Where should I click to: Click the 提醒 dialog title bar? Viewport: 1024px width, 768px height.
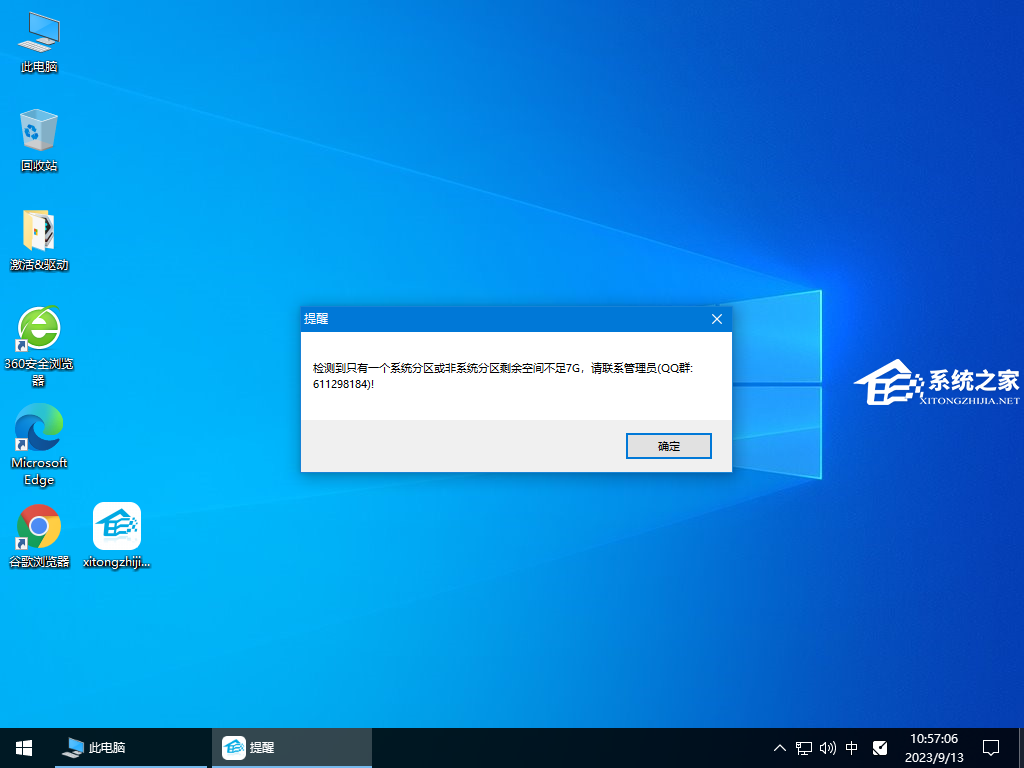pyautogui.click(x=503, y=319)
